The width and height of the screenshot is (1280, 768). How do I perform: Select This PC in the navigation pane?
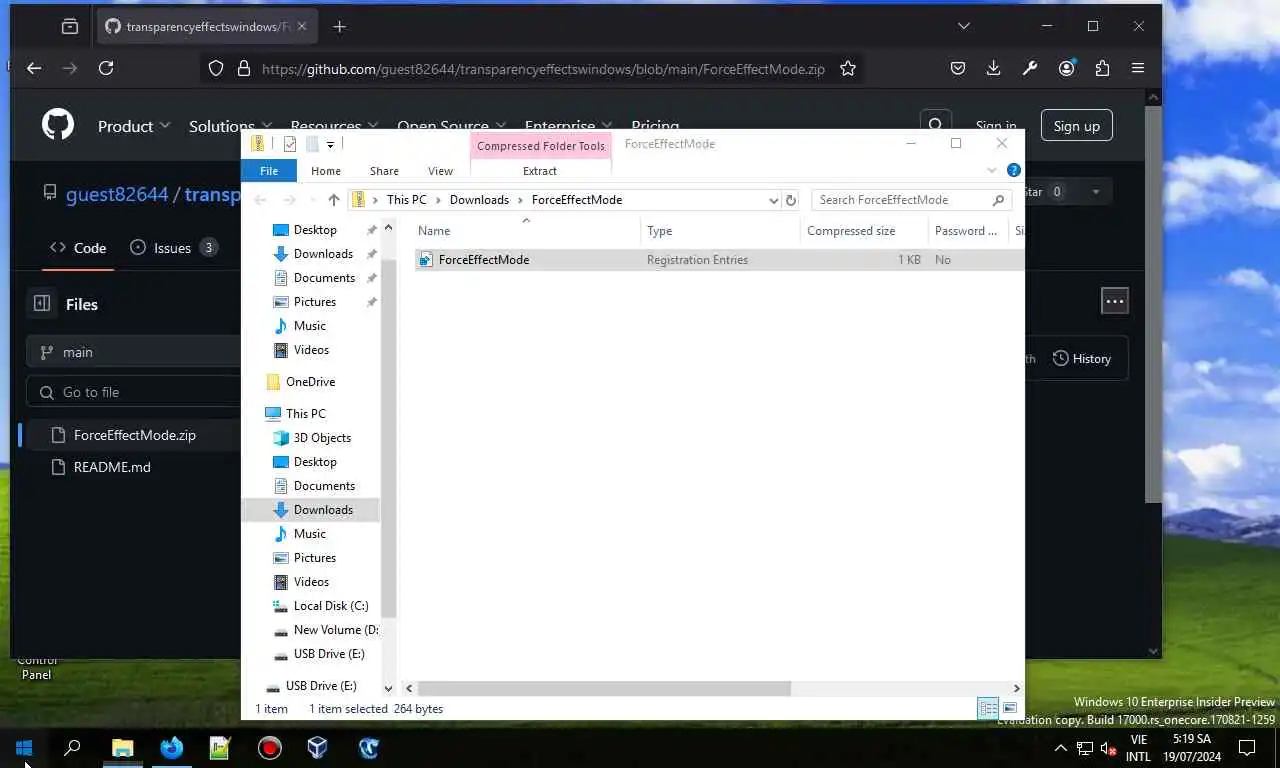305,414
